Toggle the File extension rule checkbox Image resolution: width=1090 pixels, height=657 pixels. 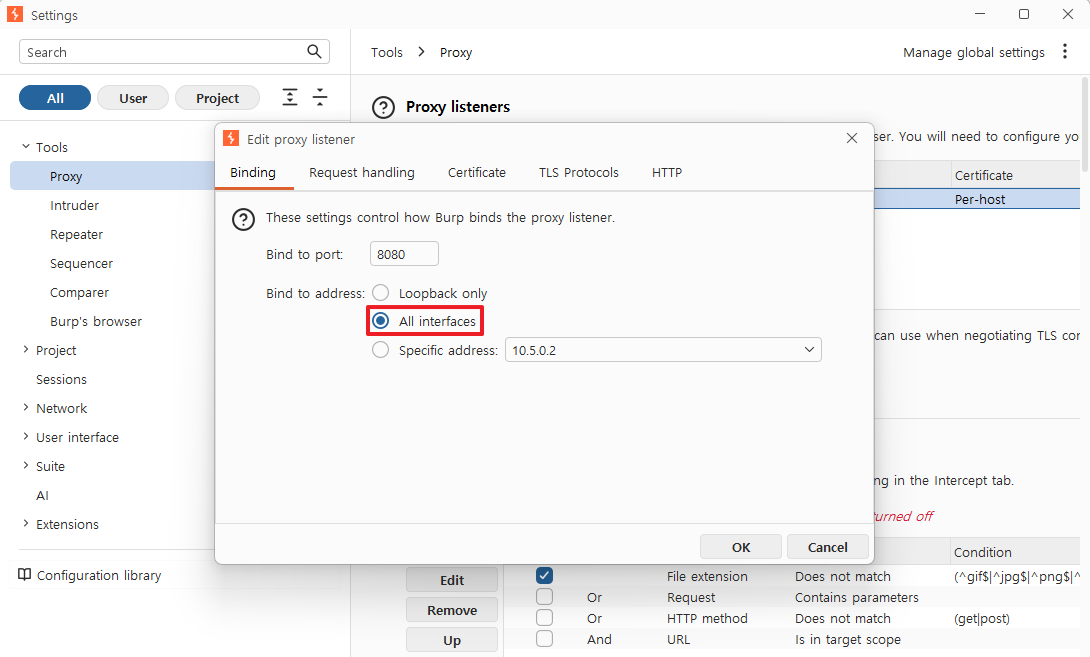click(x=544, y=576)
